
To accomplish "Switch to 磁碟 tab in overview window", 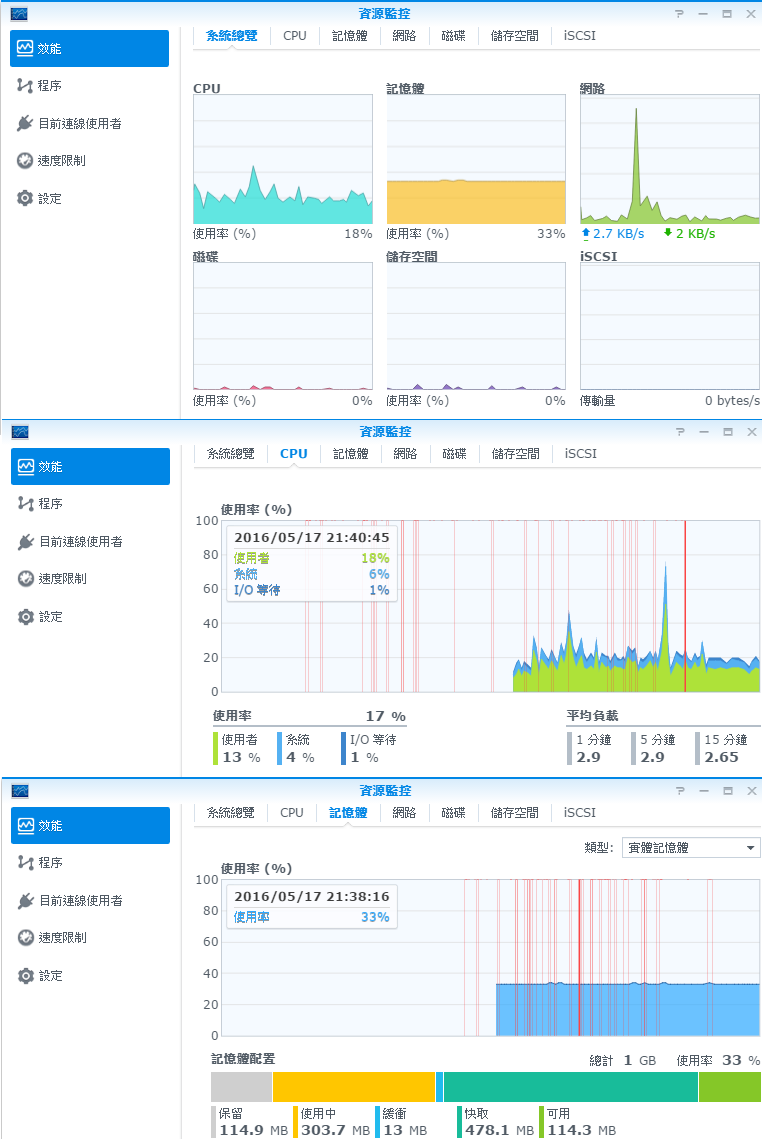I will 453,36.
